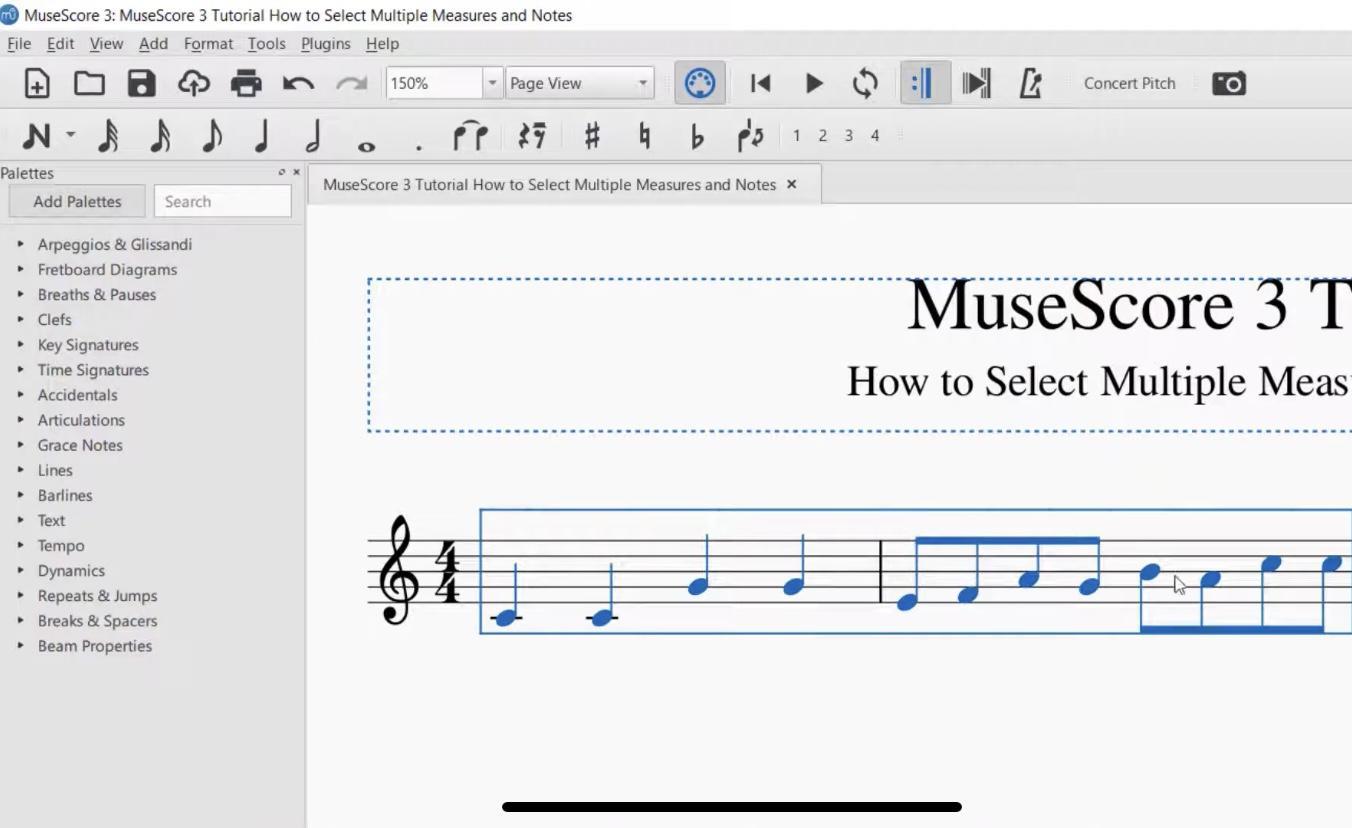This screenshot has height=828, width=1352.
Task: Select voice 2
Action: click(822, 135)
